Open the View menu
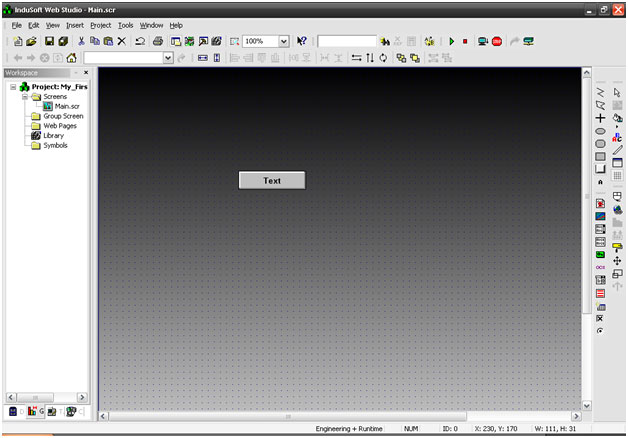This screenshot has height=438, width=628. tap(52, 25)
